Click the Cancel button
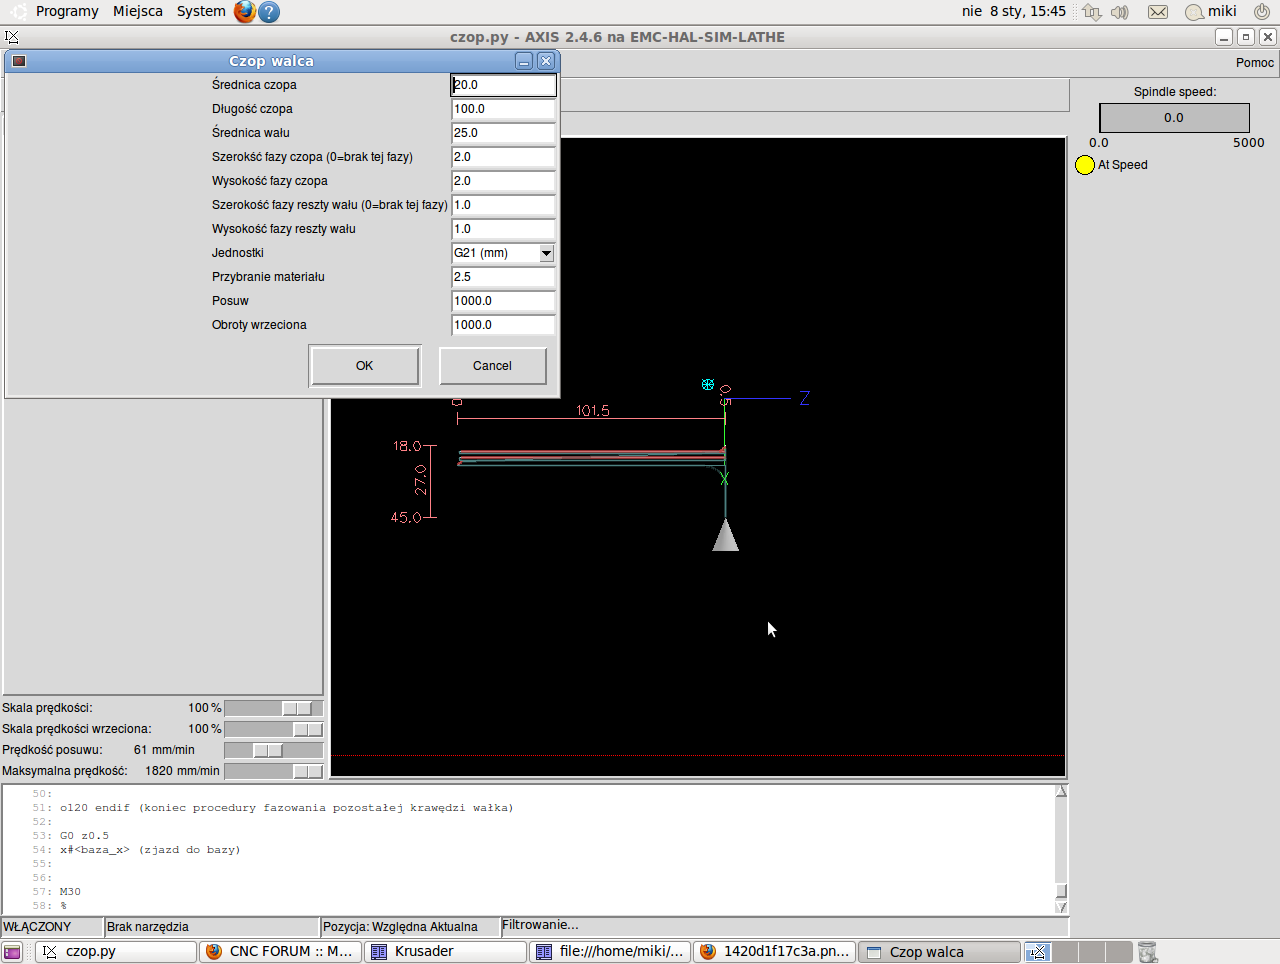This screenshot has height=964, width=1280. pos(492,366)
